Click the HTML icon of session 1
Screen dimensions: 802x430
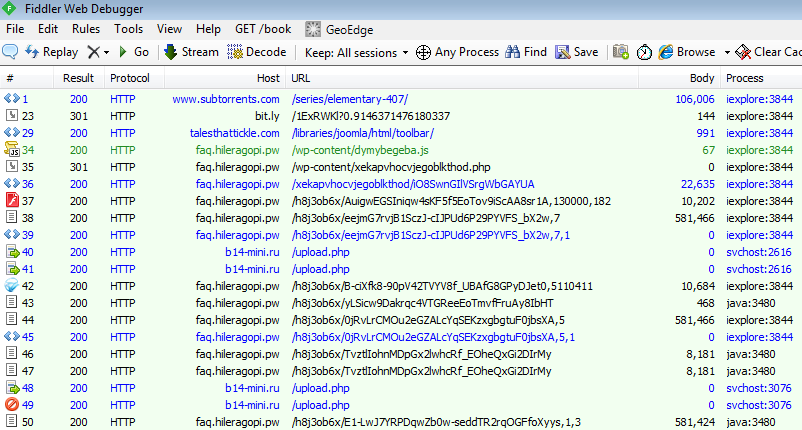(x=11, y=98)
